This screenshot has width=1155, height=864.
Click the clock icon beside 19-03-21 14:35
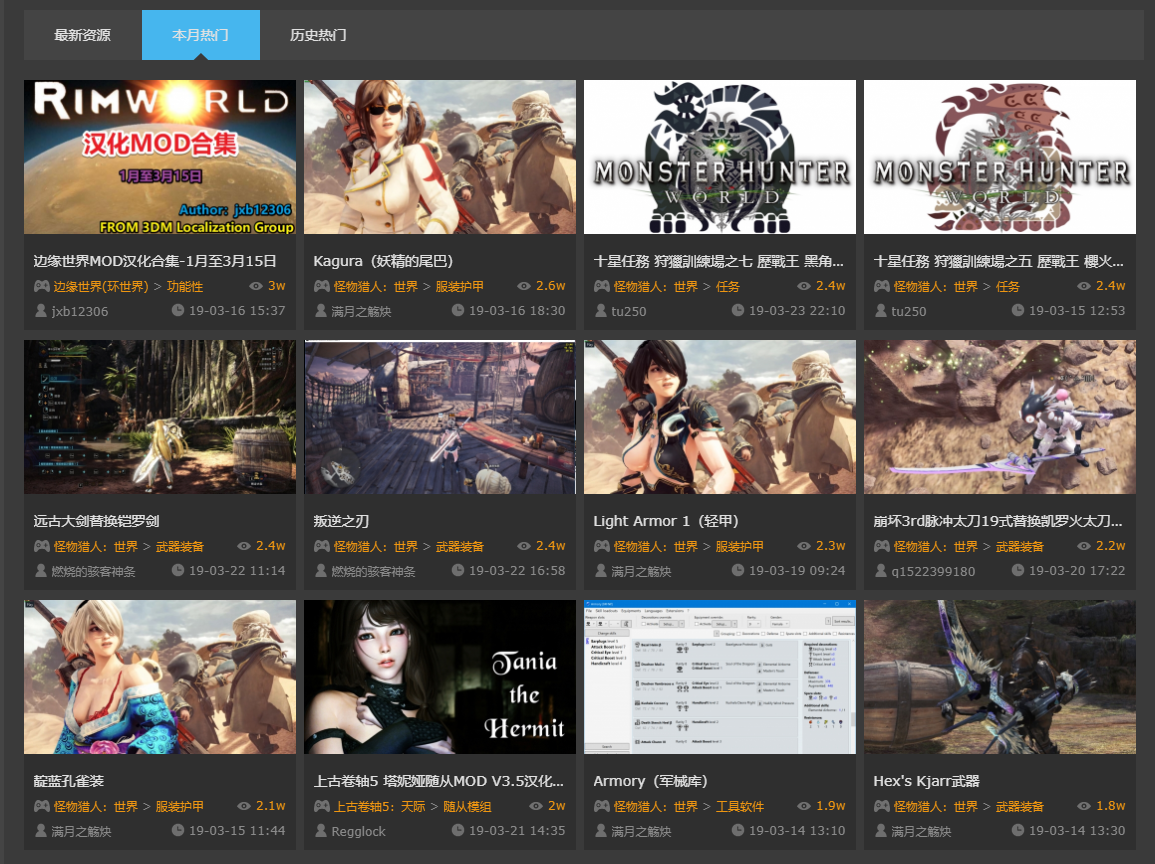pos(458,831)
